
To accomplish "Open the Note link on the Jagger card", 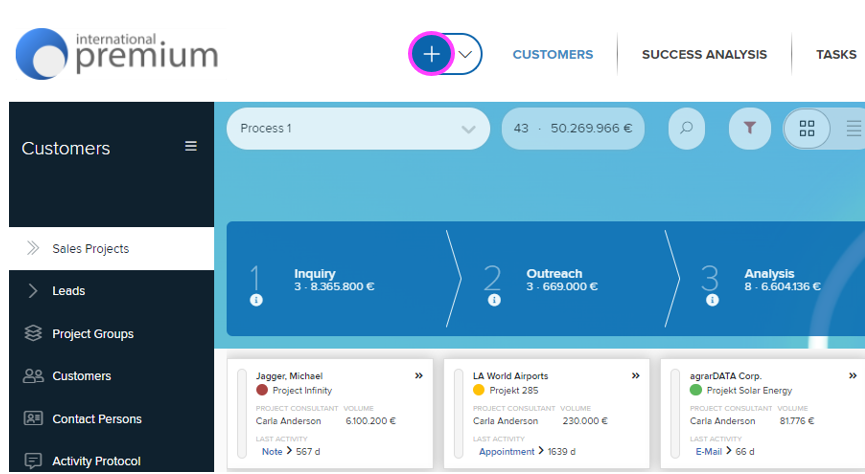I will coord(272,452).
